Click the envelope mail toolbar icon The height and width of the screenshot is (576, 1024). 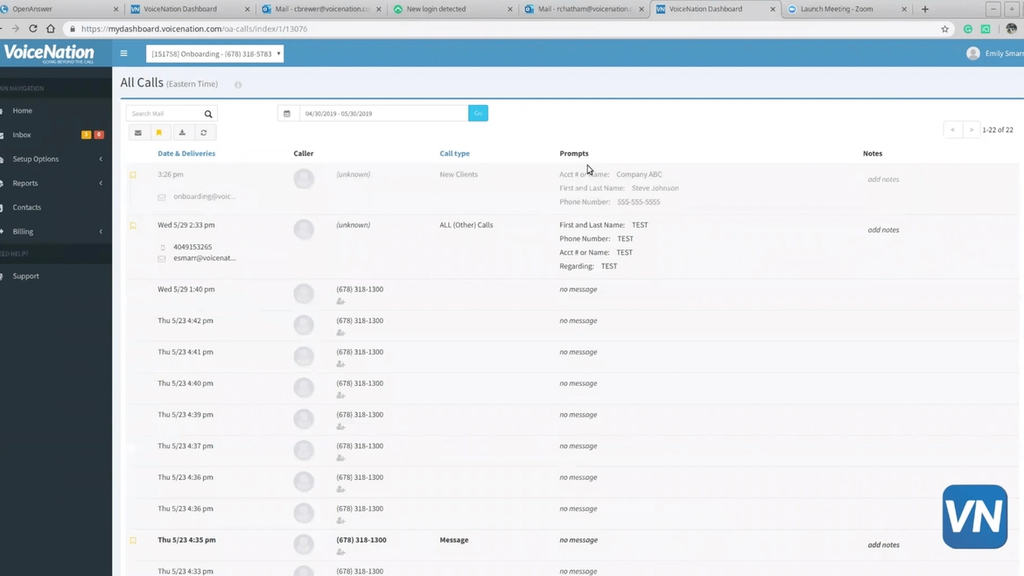tap(138, 133)
